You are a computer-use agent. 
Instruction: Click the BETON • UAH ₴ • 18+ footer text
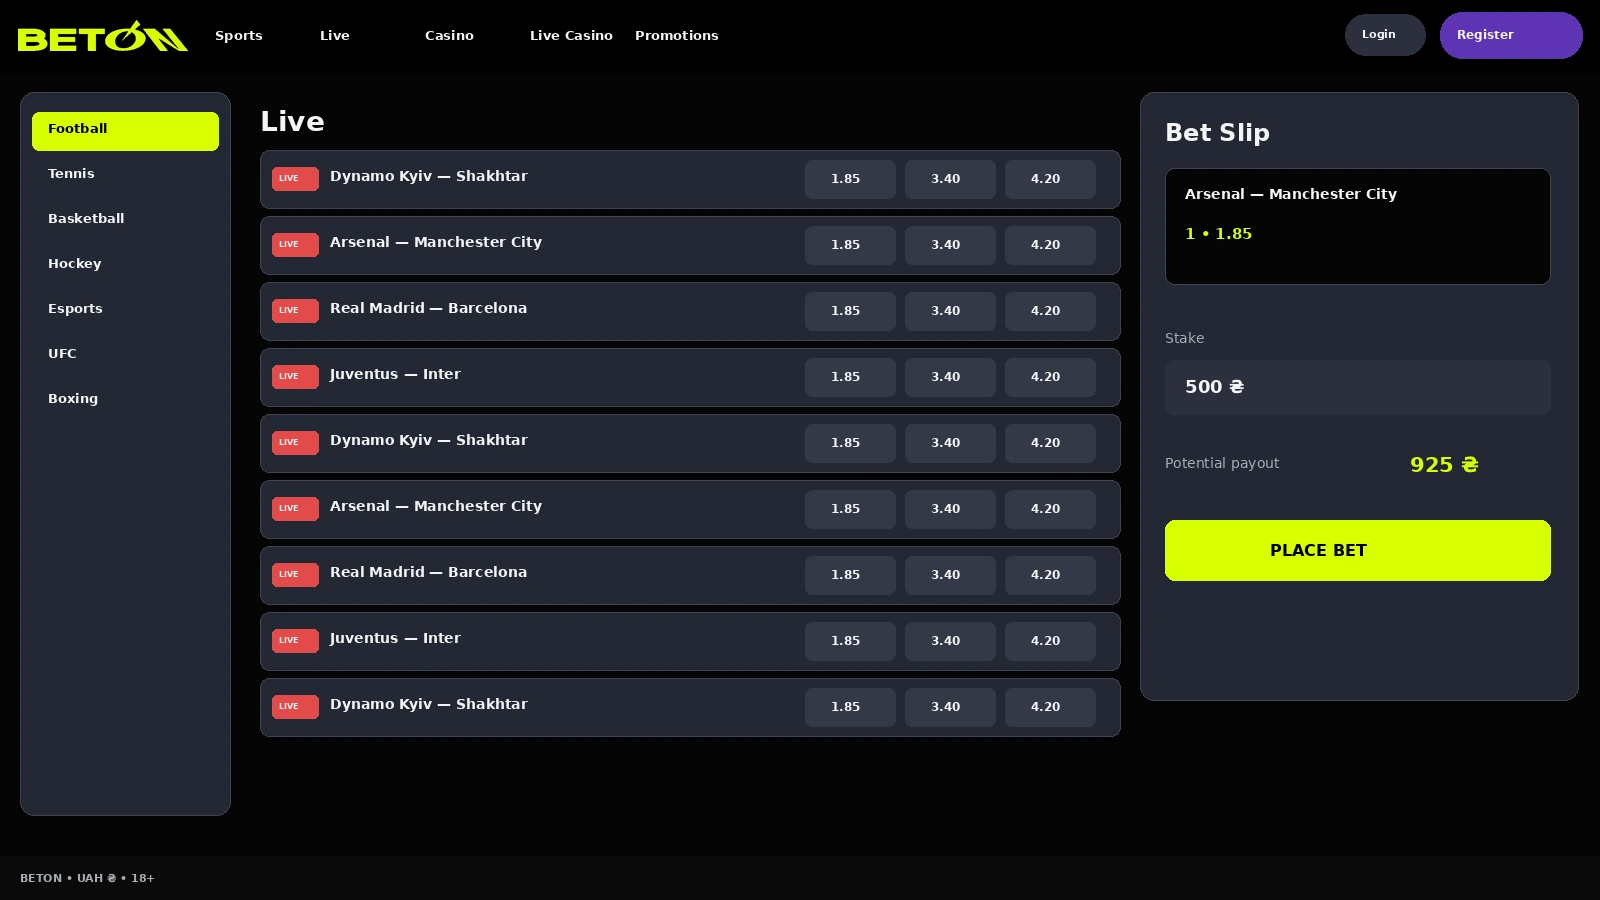(x=87, y=878)
